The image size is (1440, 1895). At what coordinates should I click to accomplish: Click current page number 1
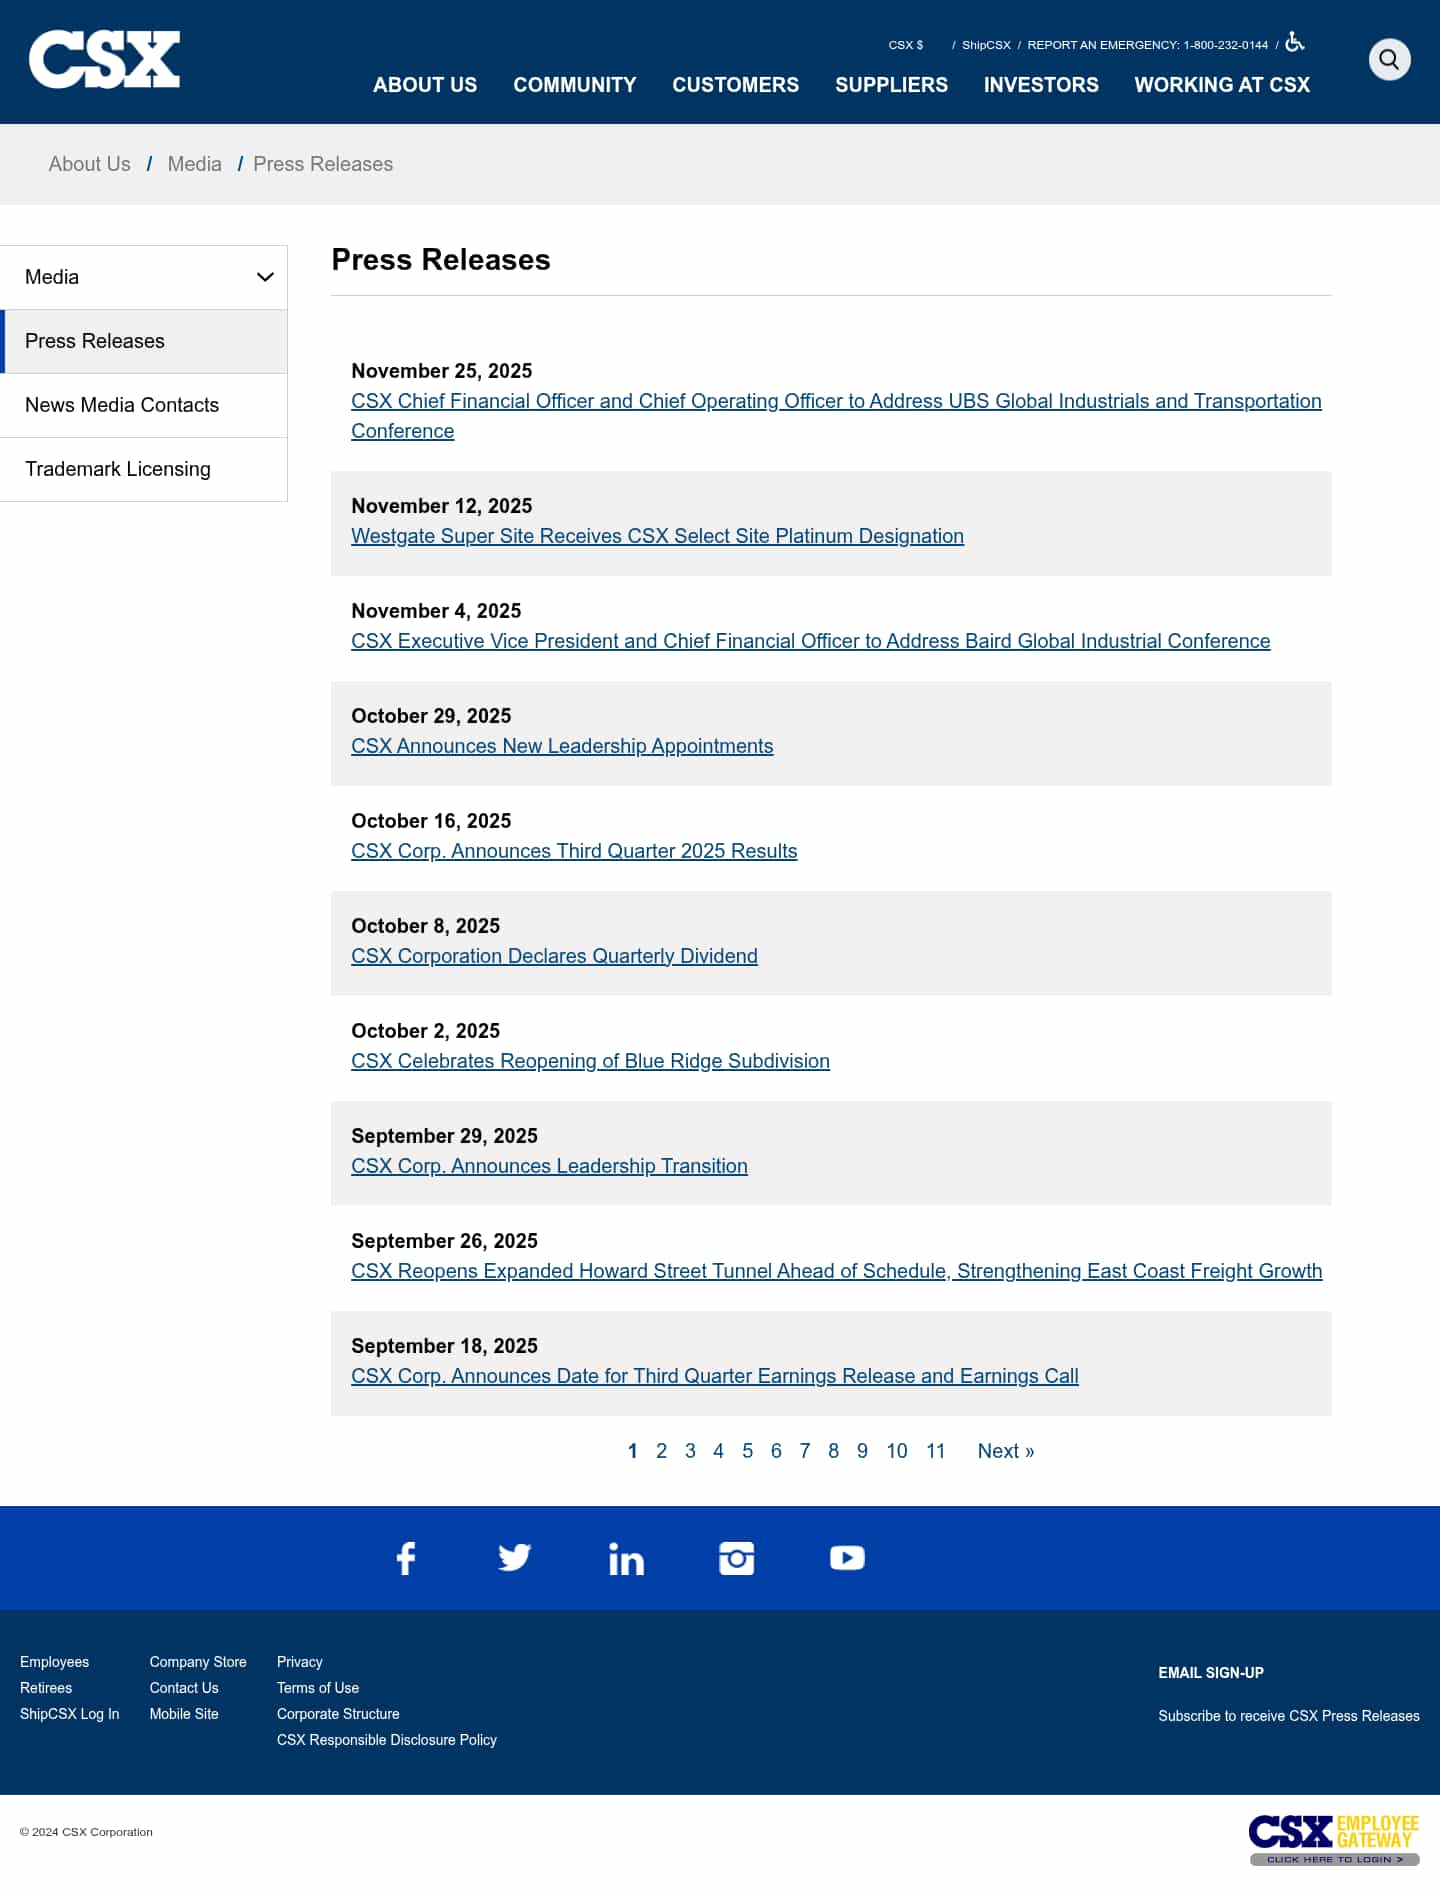632,1451
